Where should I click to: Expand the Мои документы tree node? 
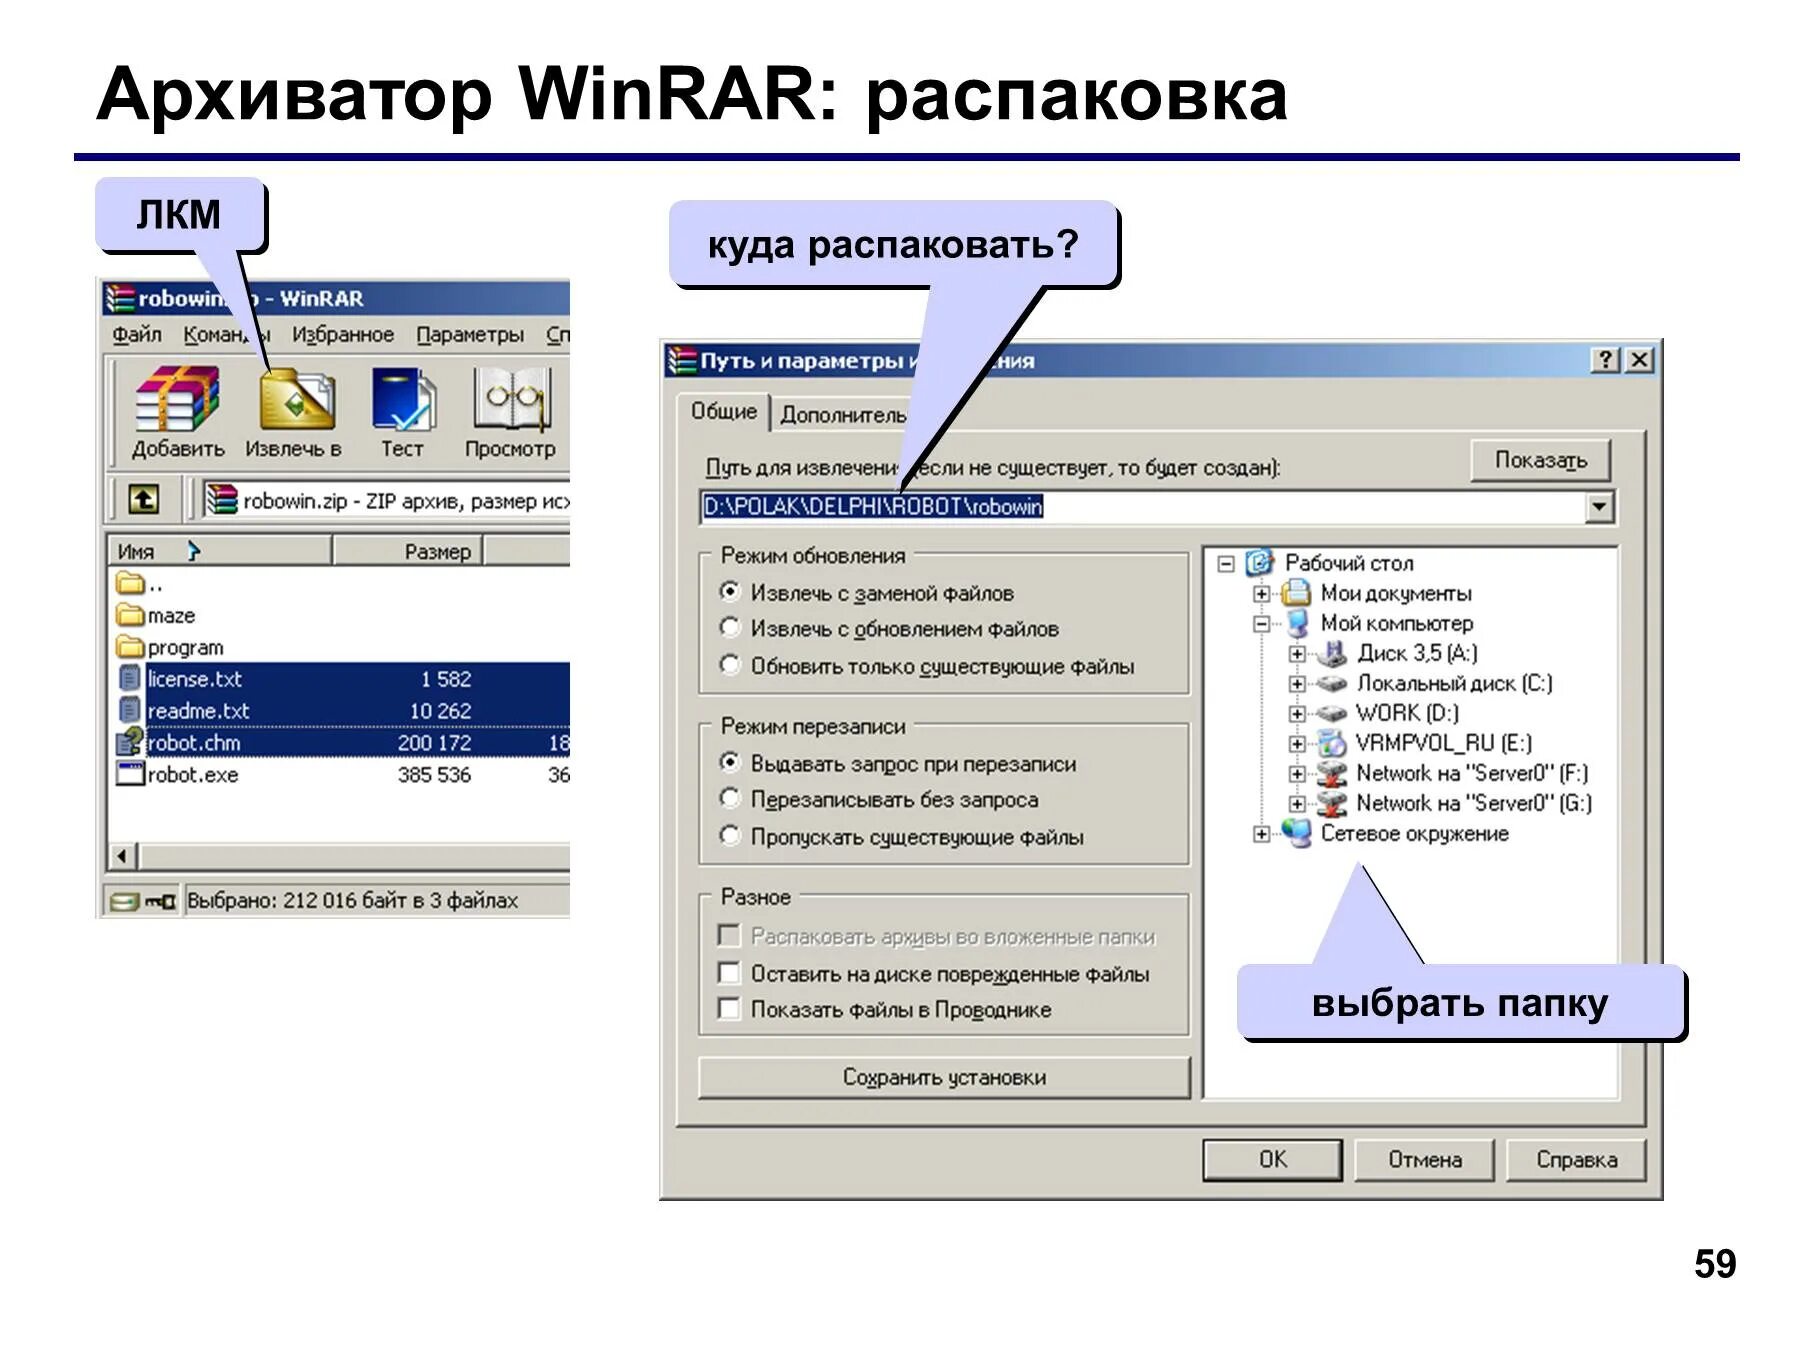pyautogui.click(x=1262, y=594)
